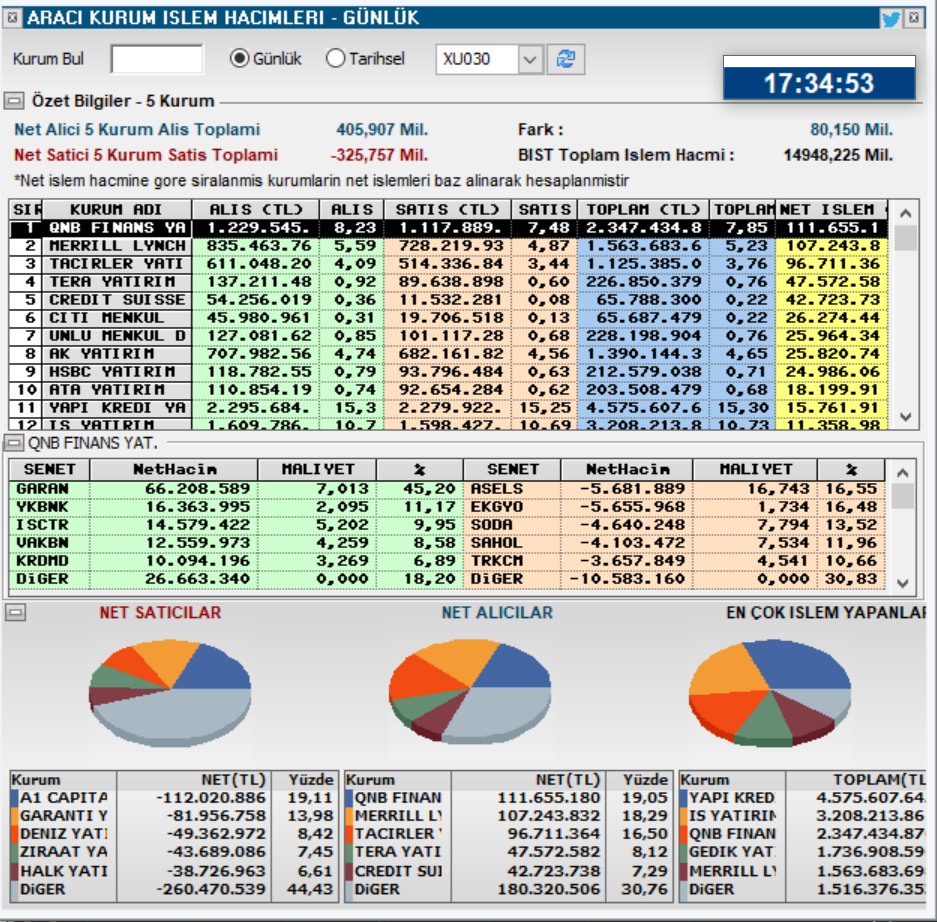Click the TRKCM stock row
937x922 pixels.
pyautogui.click(x=675, y=560)
